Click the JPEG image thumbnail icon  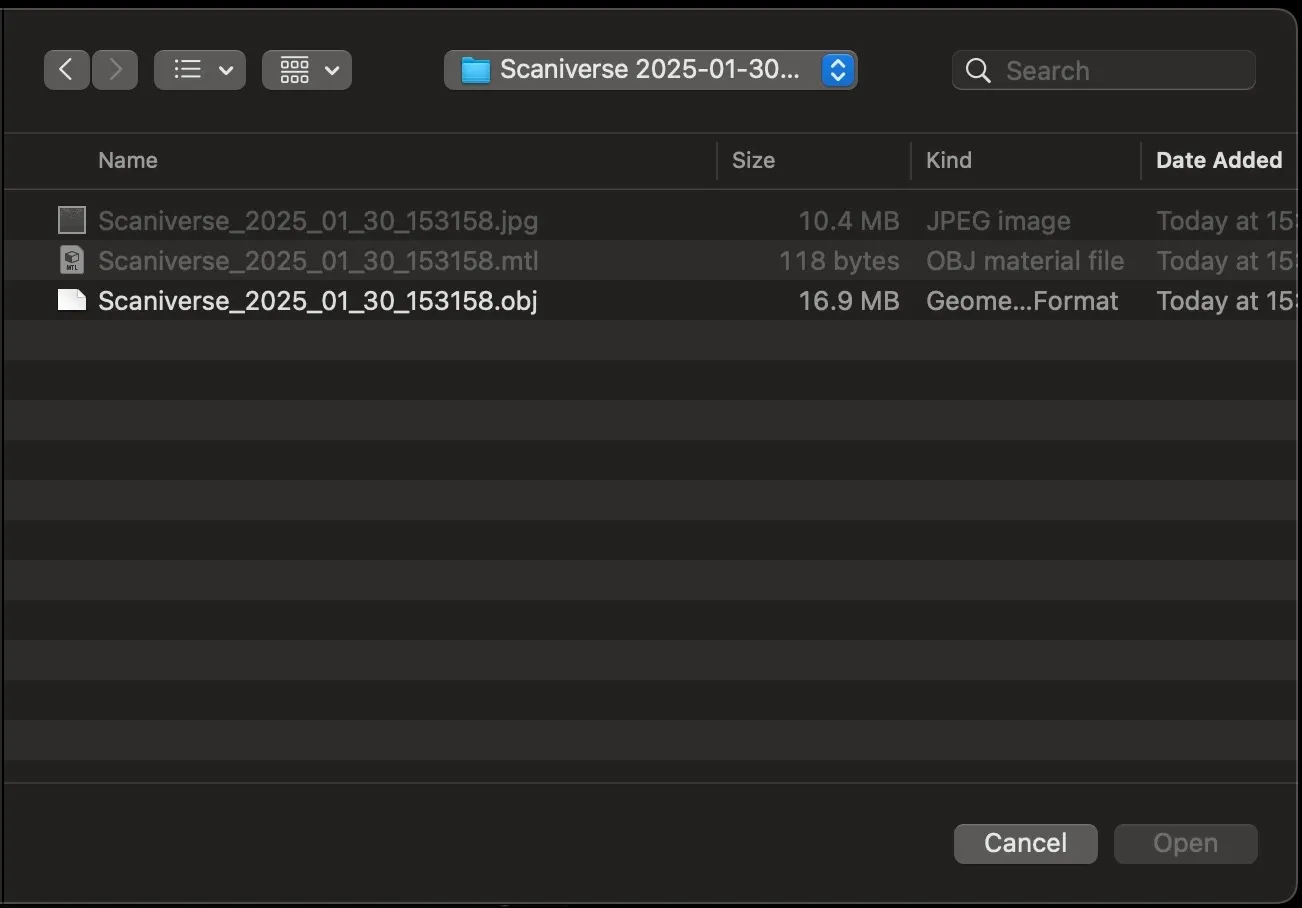click(x=72, y=220)
